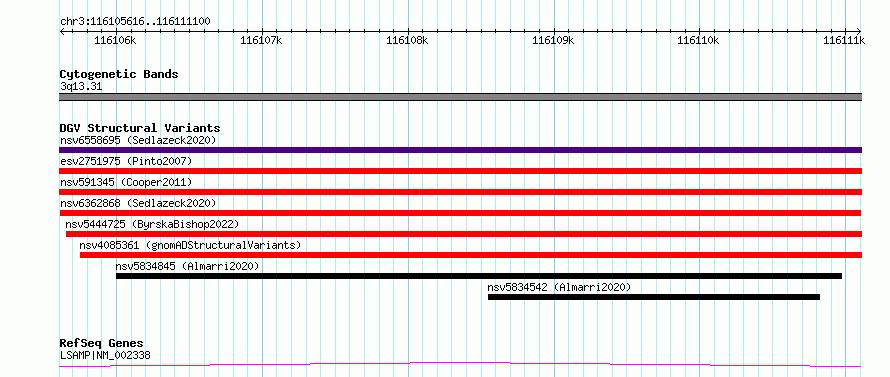Click the 116108k ruler label

pos(407,40)
